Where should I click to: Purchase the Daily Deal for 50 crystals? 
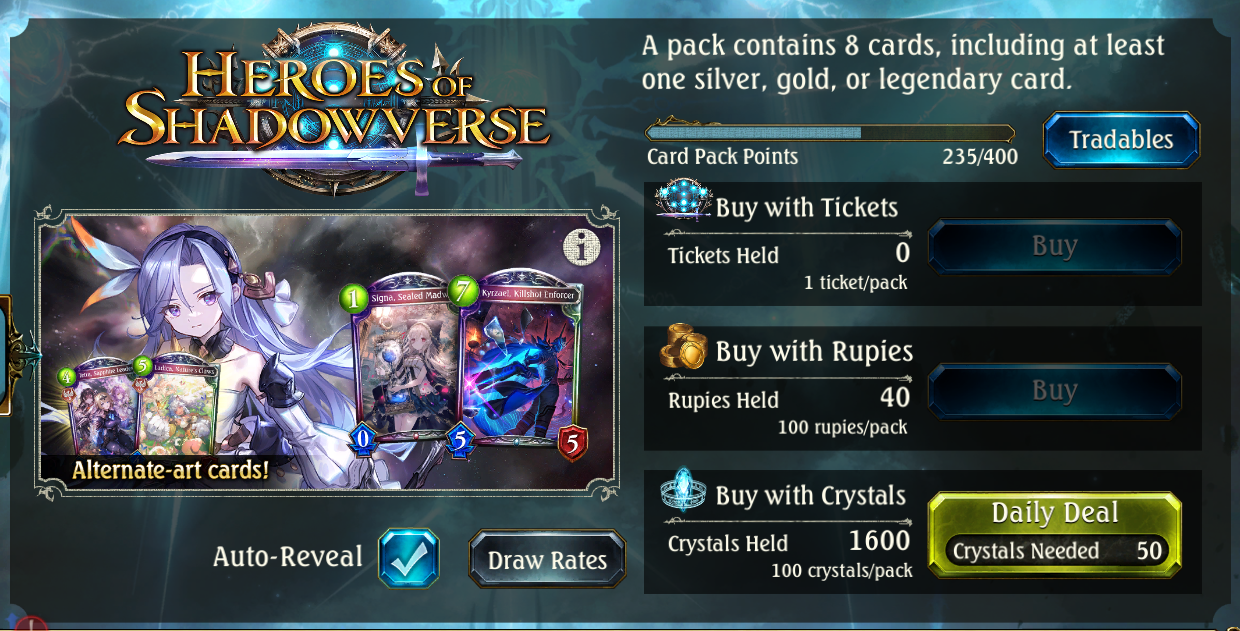pos(1054,534)
